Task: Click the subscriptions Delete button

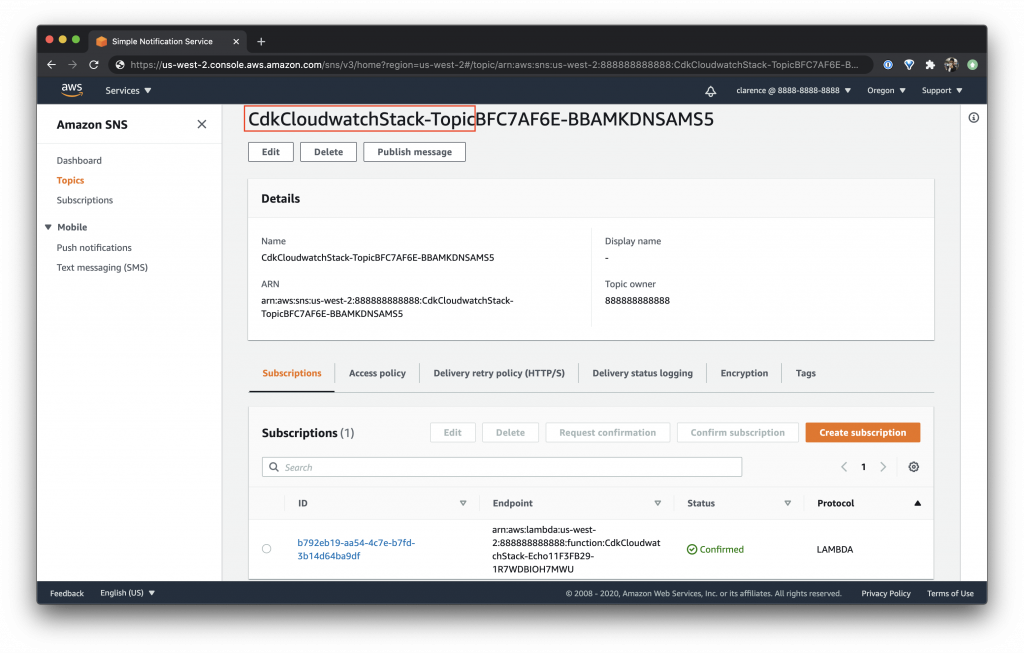Action: coord(510,432)
